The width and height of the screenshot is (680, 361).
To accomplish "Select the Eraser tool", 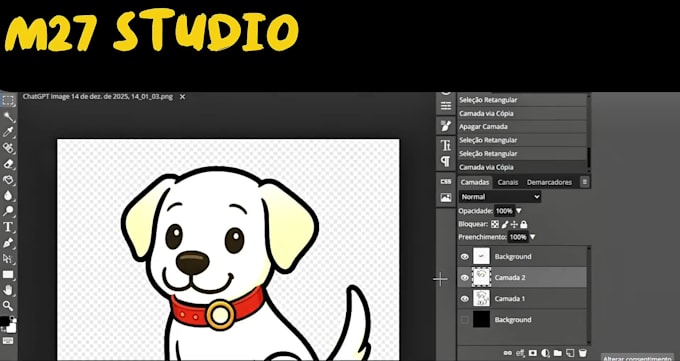I will coord(8,164).
